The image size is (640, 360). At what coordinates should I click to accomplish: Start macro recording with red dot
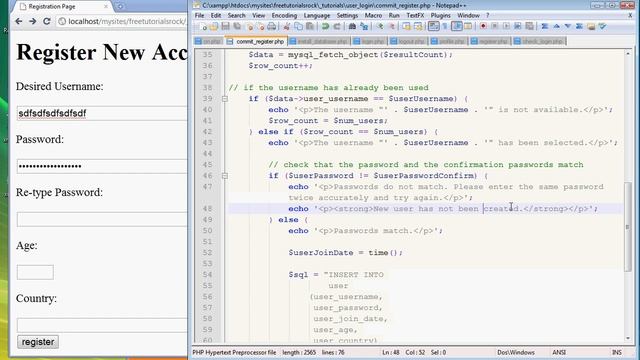pos(483,27)
